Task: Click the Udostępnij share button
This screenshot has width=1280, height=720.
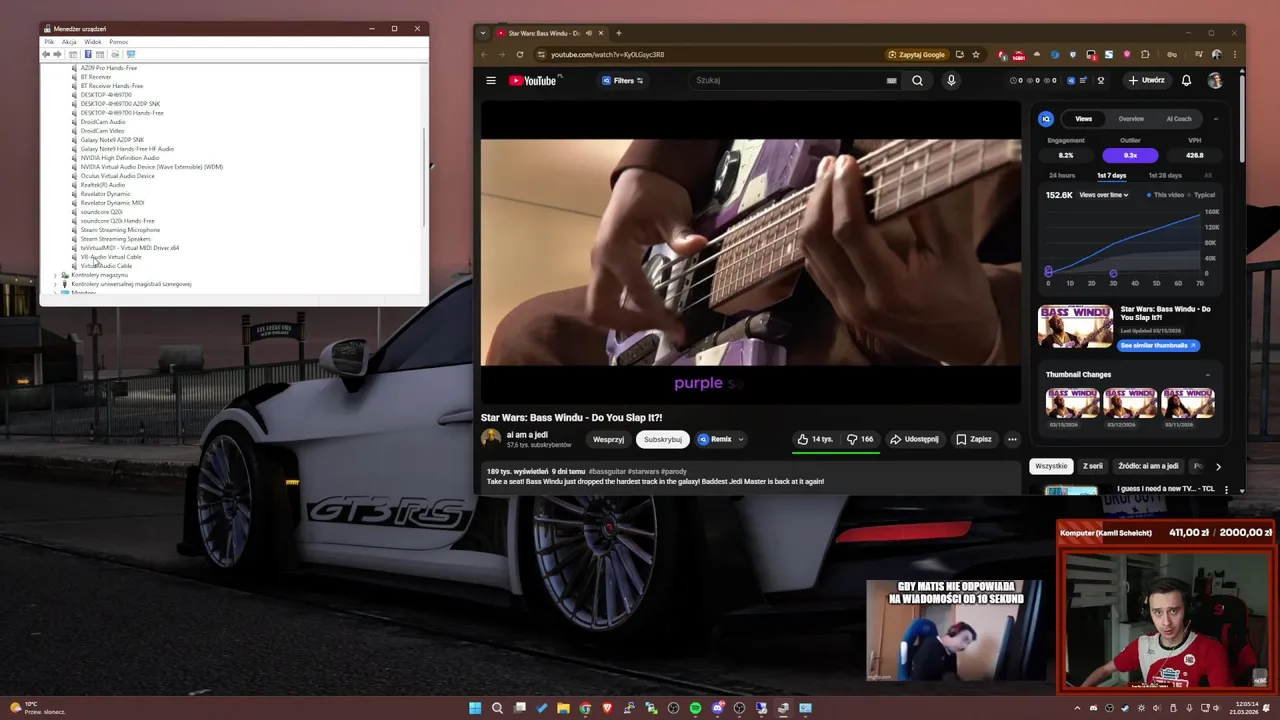Action: click(914, 439)
